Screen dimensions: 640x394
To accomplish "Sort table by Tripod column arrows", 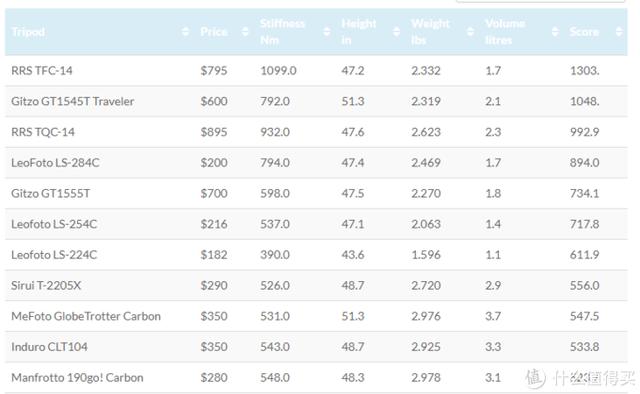I will (x=185, y=31).
